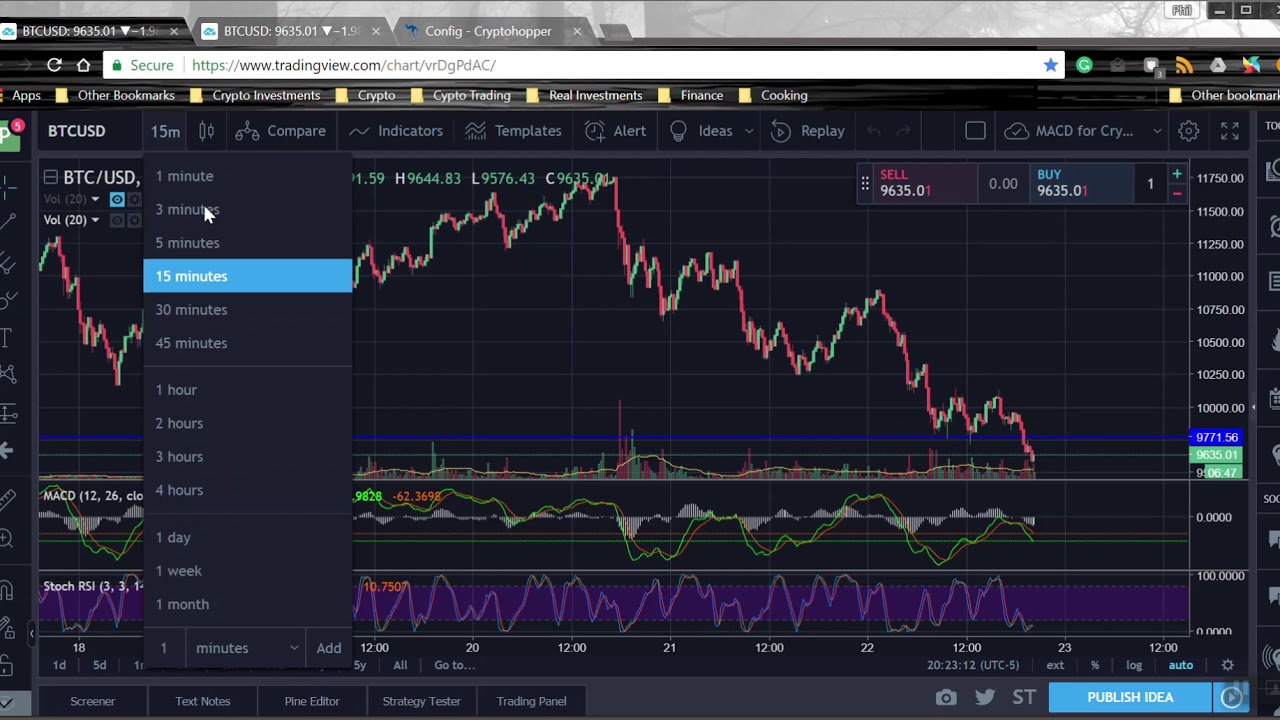The height and width of the screenshot is (720, 1280).
Task: Toggle visibility of highlighted Vol (20) eye
Action: point(117,199)
